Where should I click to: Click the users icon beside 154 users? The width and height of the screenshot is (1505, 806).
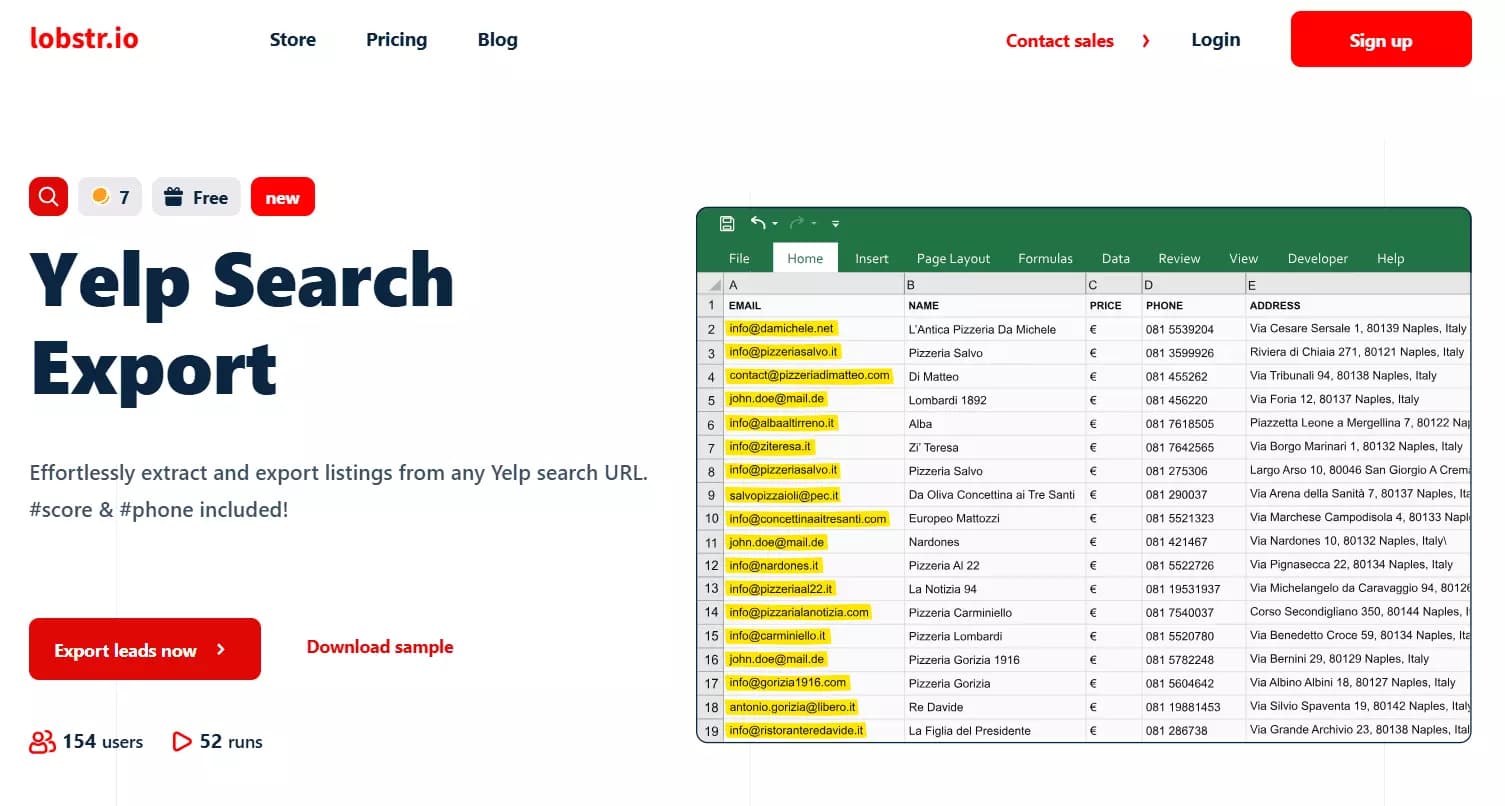tap(41, 741)
